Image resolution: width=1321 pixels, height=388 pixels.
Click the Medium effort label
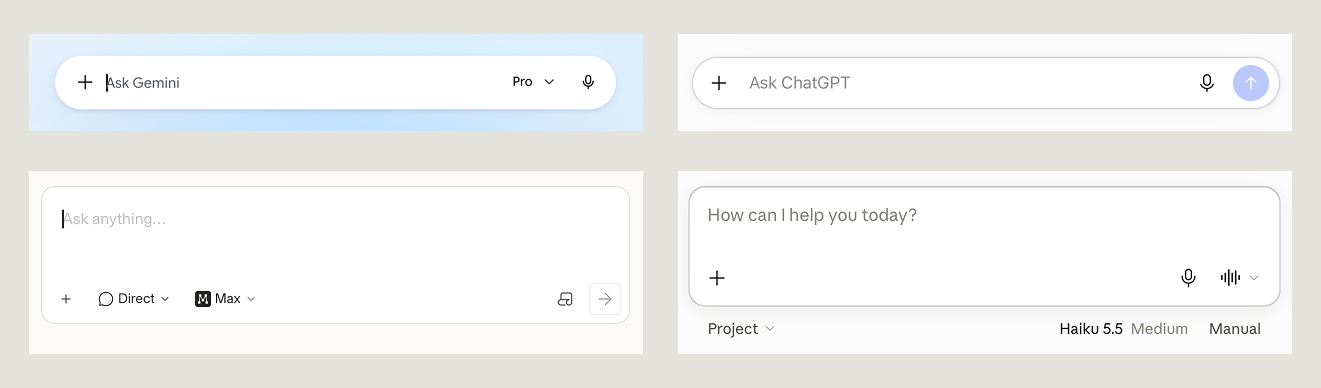point(1159,329)
